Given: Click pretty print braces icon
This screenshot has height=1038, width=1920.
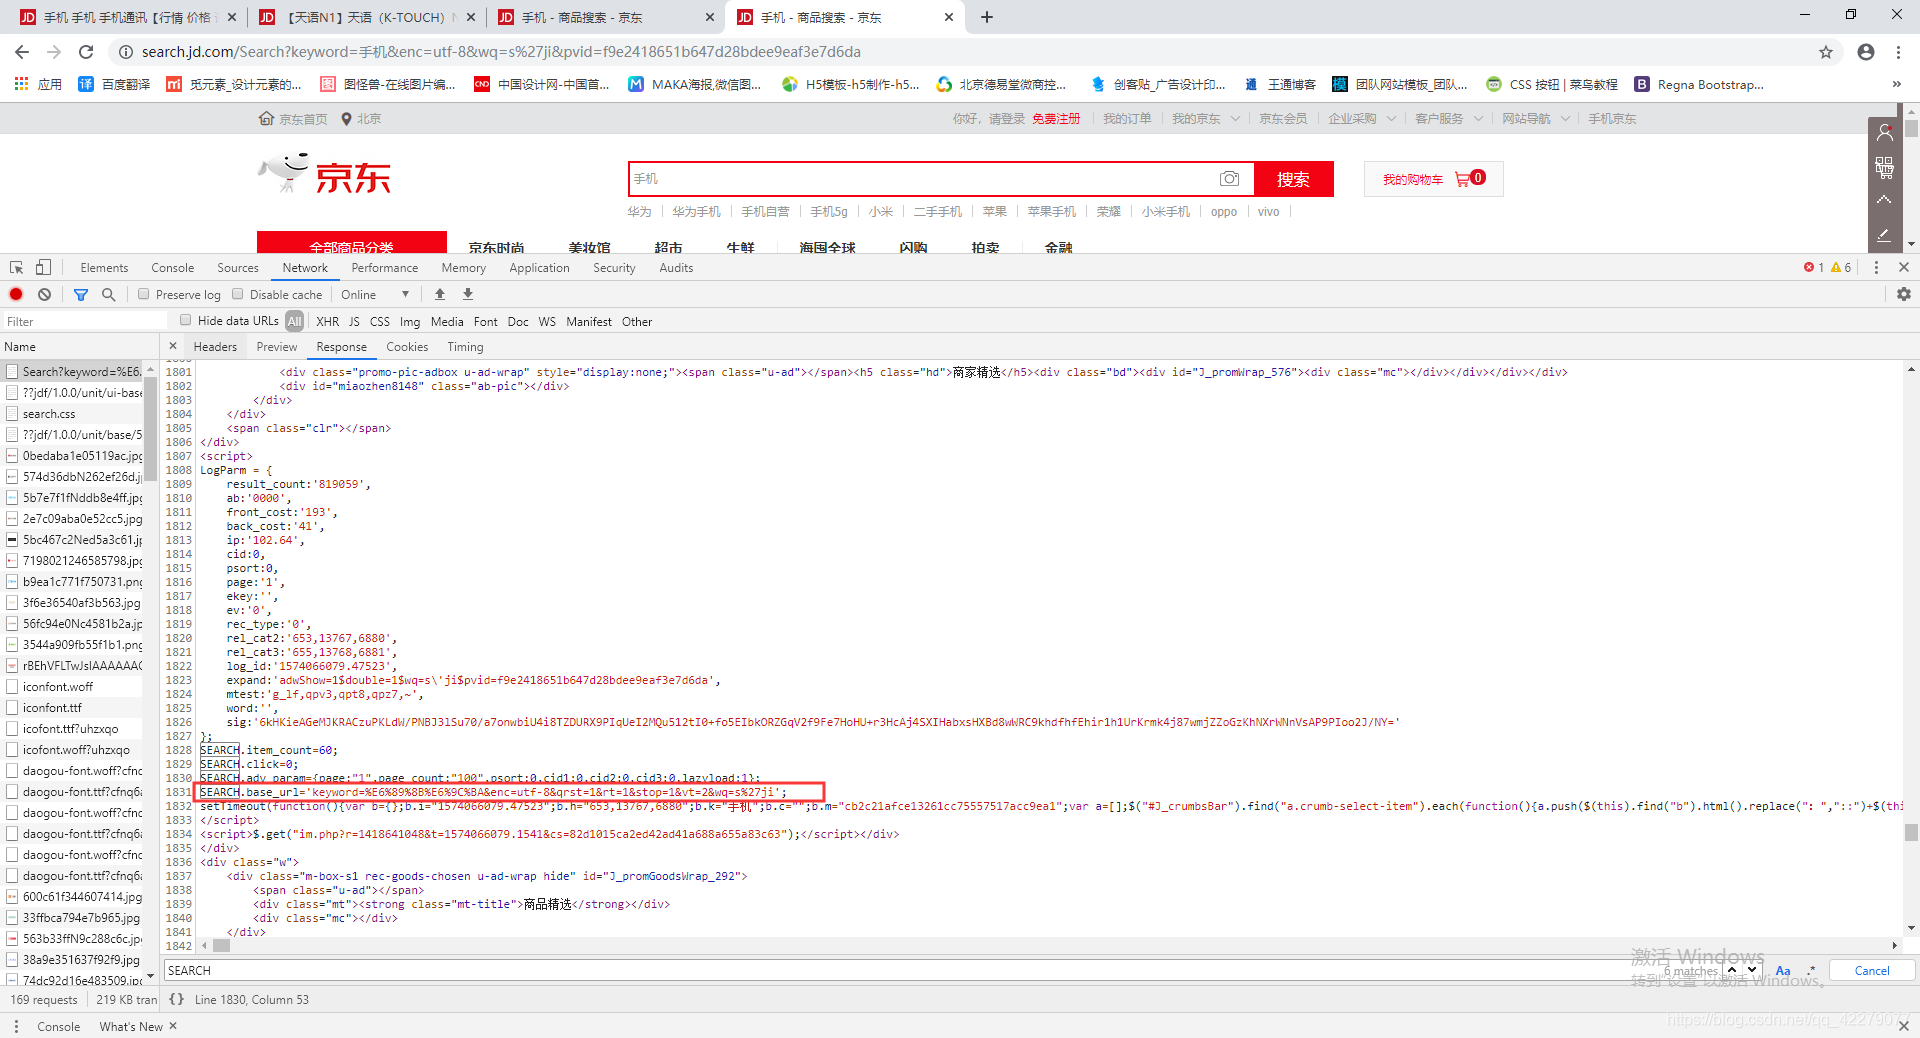Looking at the screenshot, I should [177, 999].
